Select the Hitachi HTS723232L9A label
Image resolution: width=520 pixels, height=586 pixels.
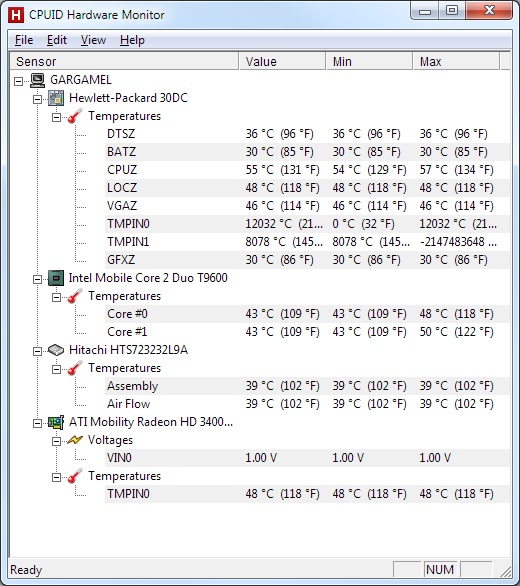(128, 350)
